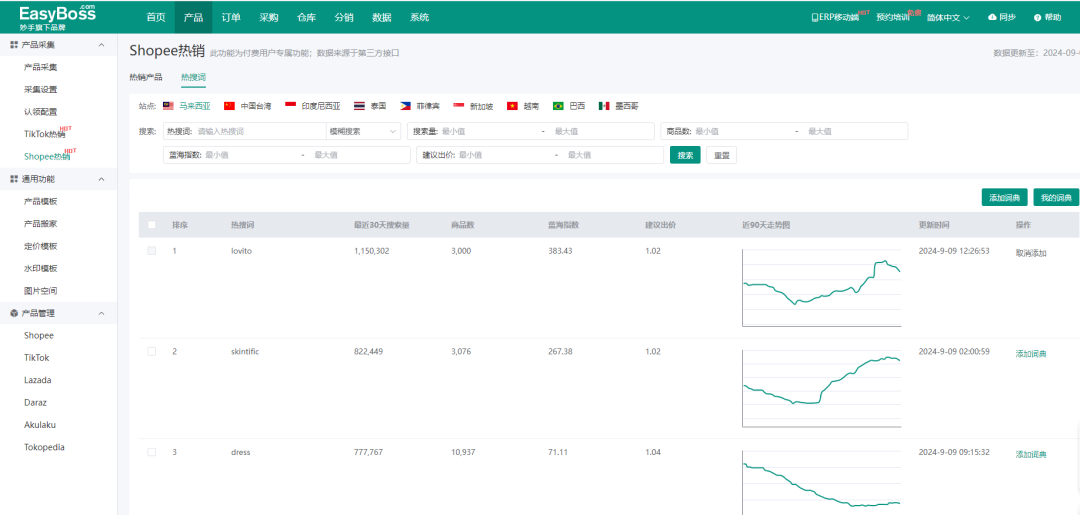Click the lovito 90-day trend chart

click(821, 288)
